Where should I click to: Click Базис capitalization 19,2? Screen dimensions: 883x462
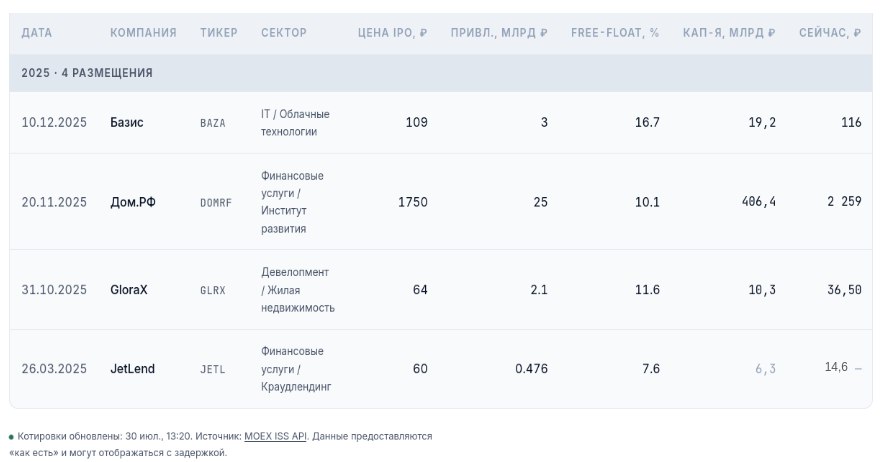(762, 122)
